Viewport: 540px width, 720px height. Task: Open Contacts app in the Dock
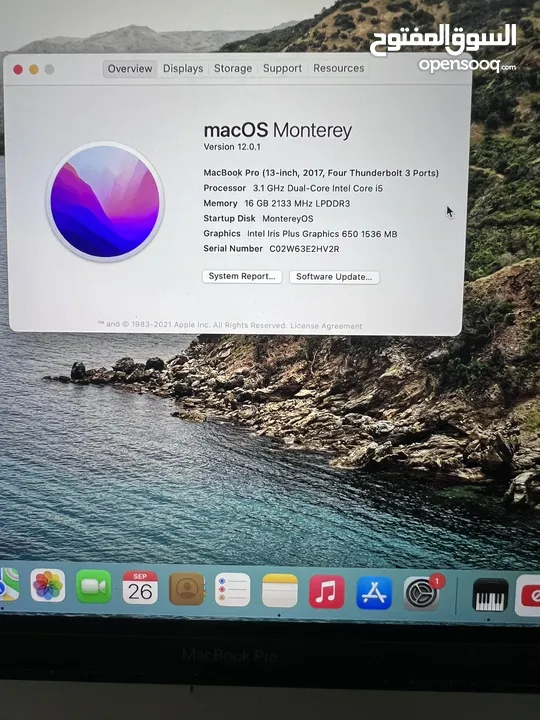pos(186,589)
